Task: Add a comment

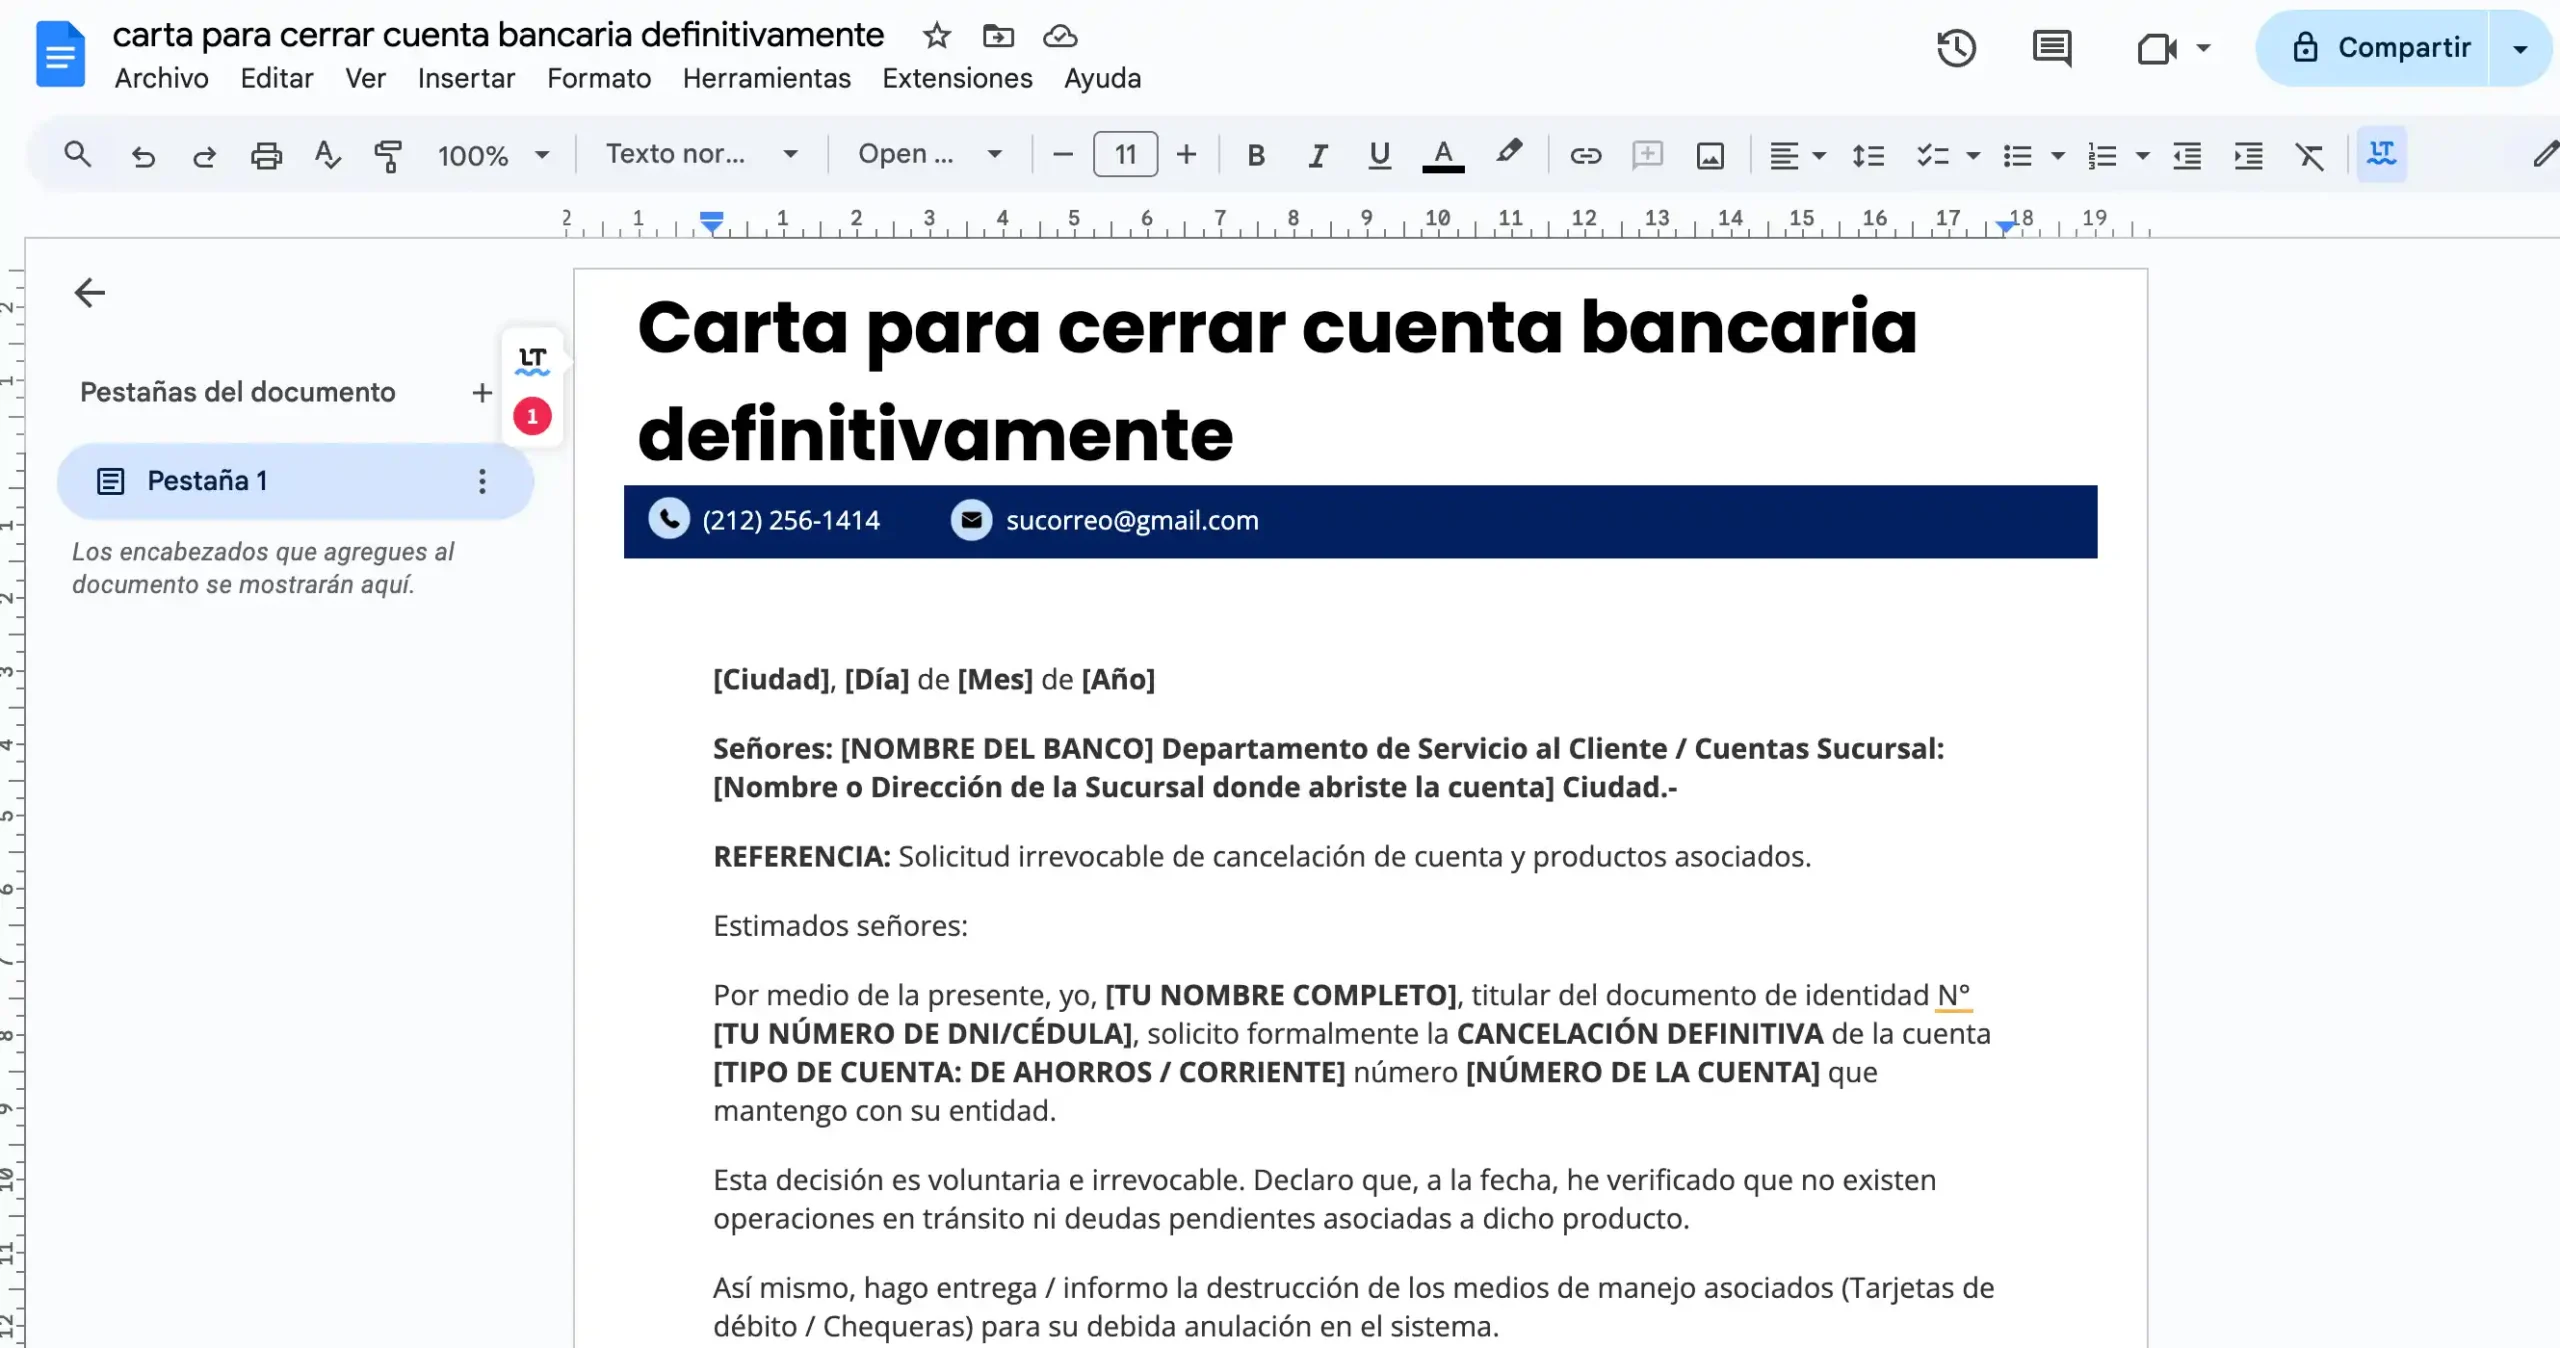Action: pos(1646,155)
